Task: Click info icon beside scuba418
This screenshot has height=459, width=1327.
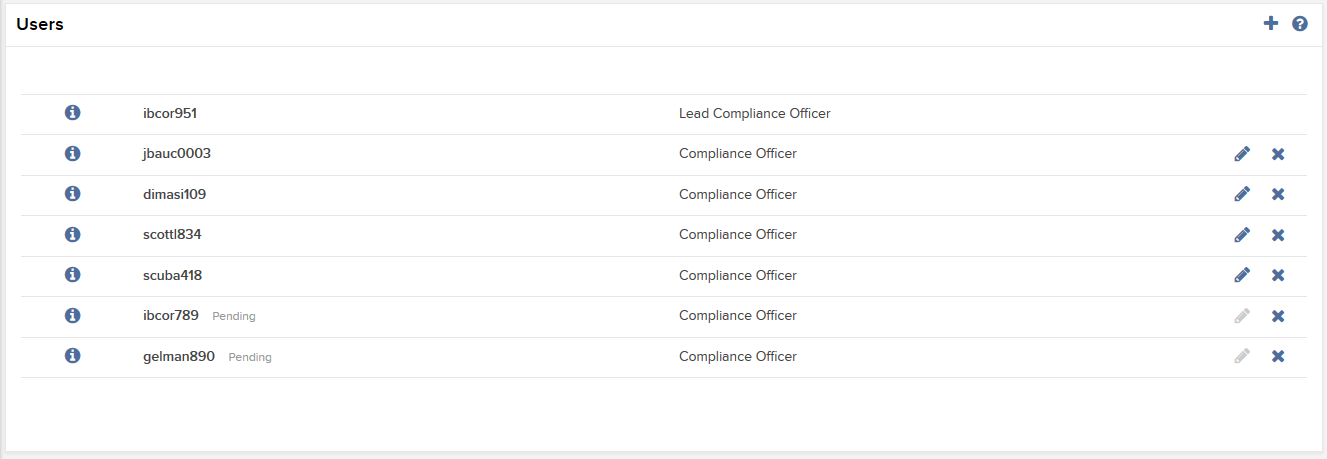Action: pyautogui.click(x=72, y=275)
